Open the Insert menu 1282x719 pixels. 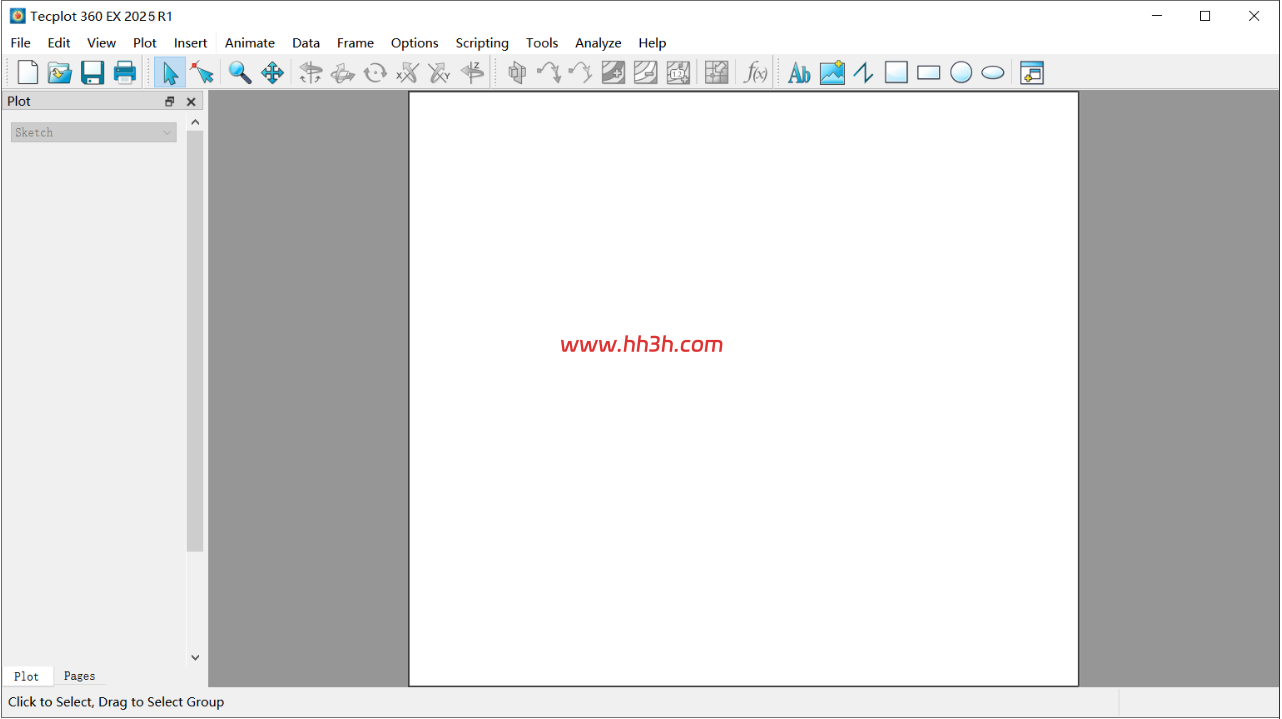191,43
